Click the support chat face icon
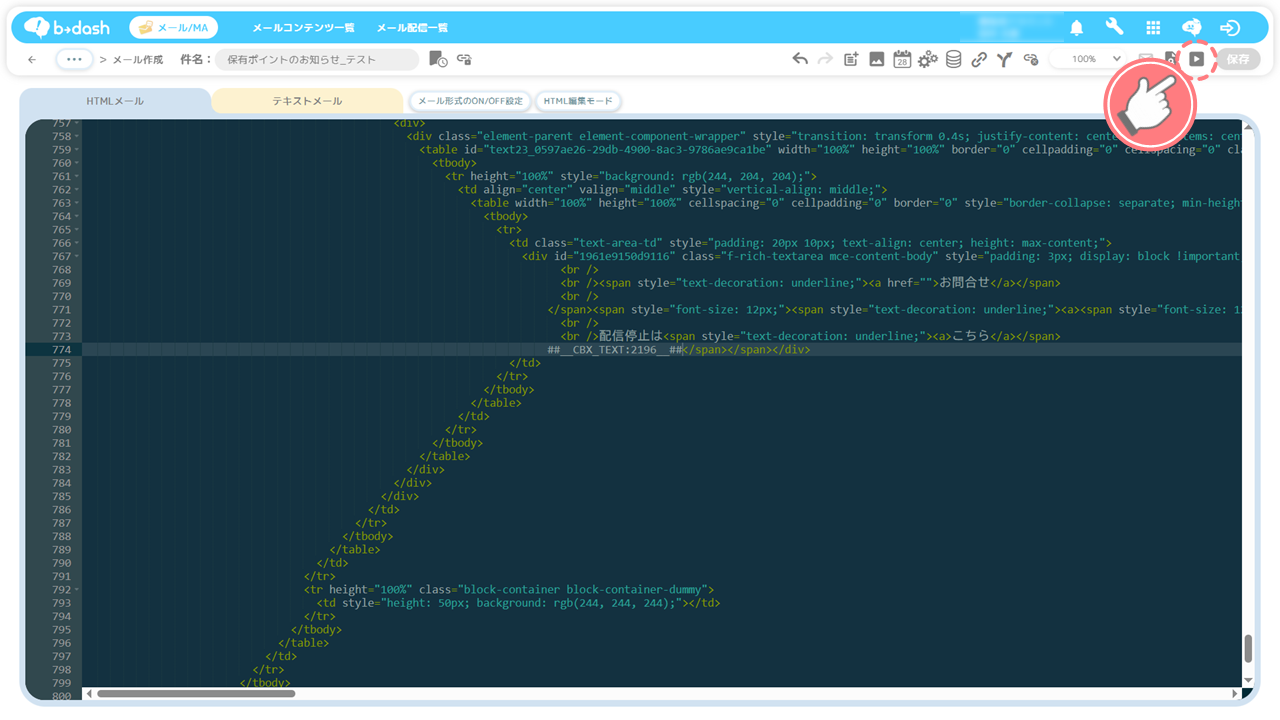 [1192, 28]
